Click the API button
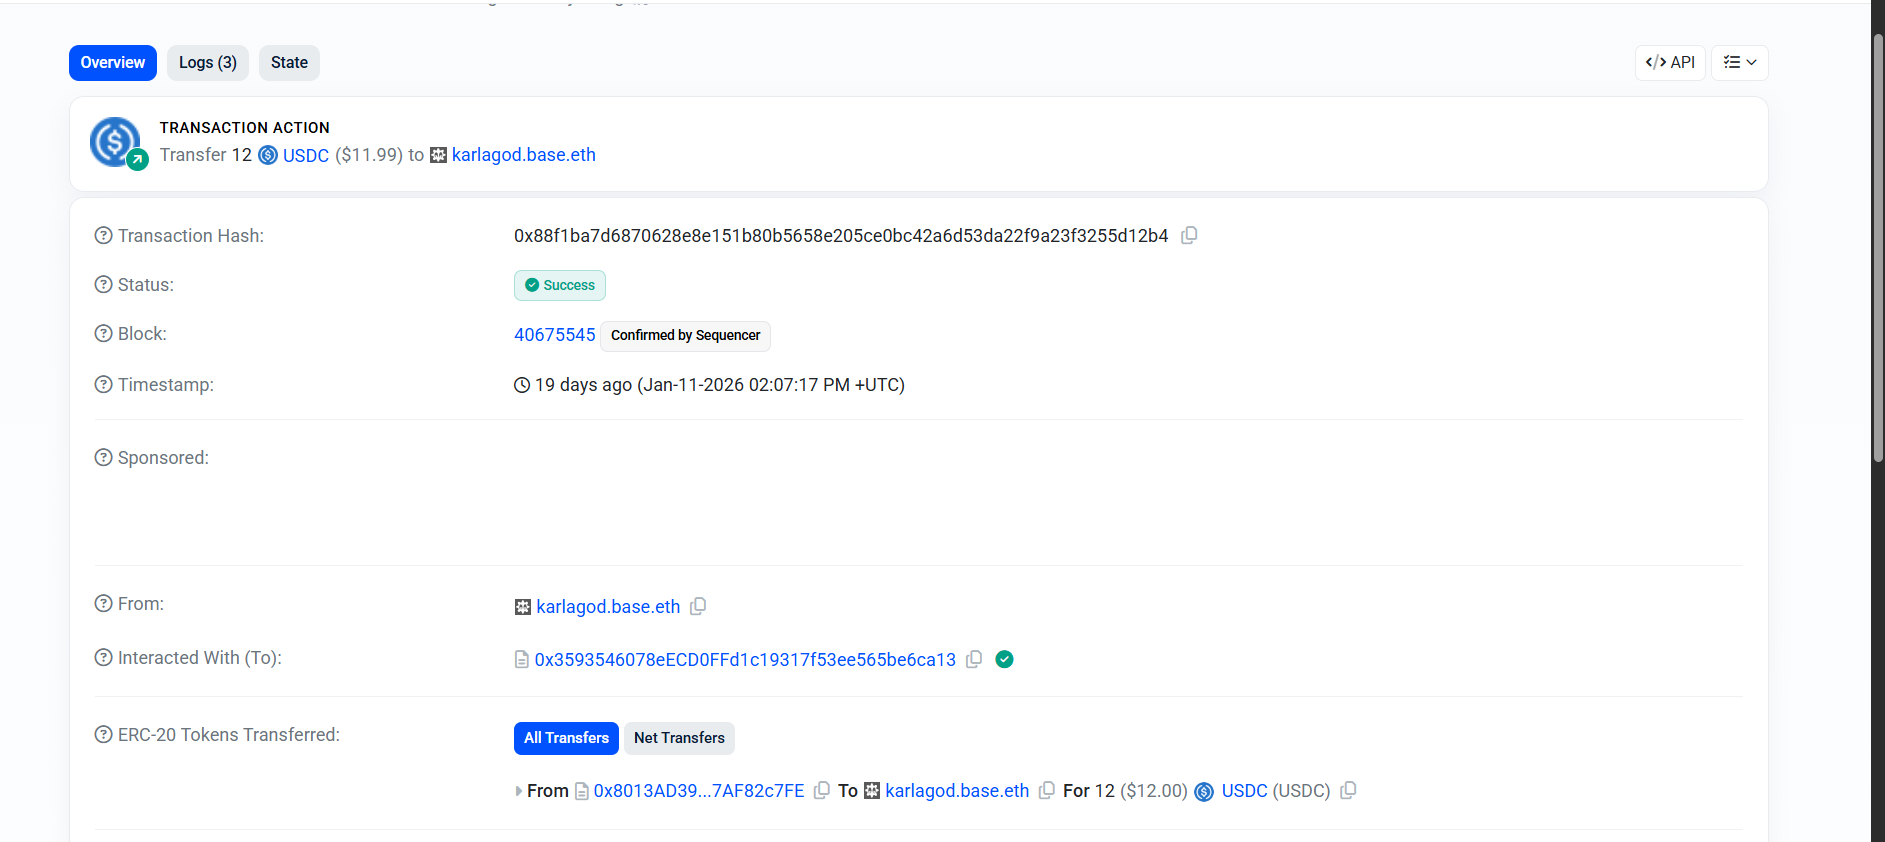 (1670, 62)
